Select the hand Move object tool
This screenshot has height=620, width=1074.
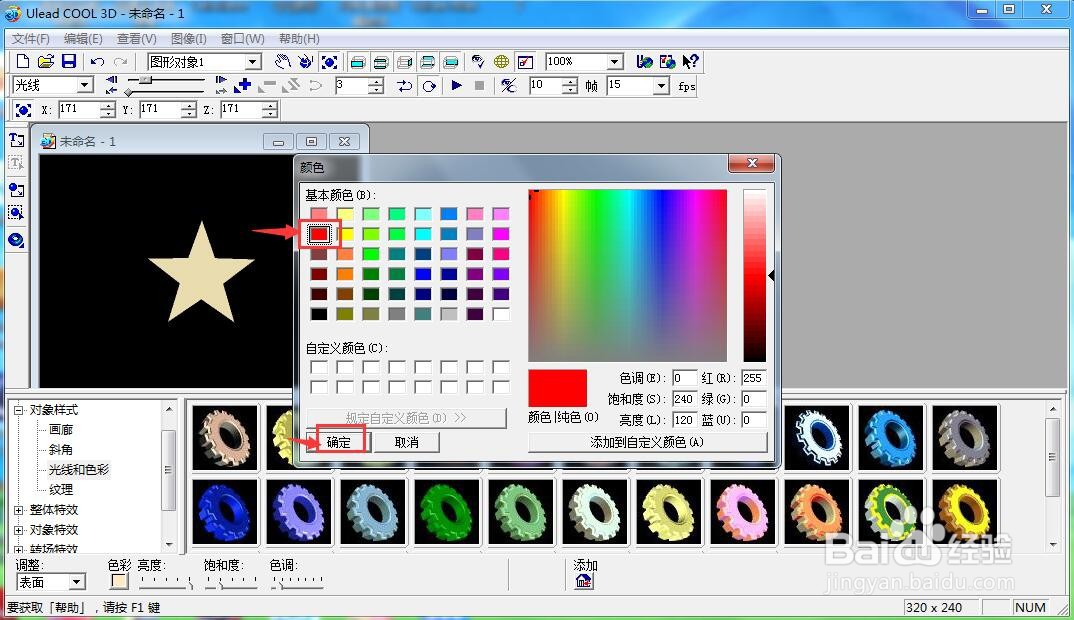[282, 62]
